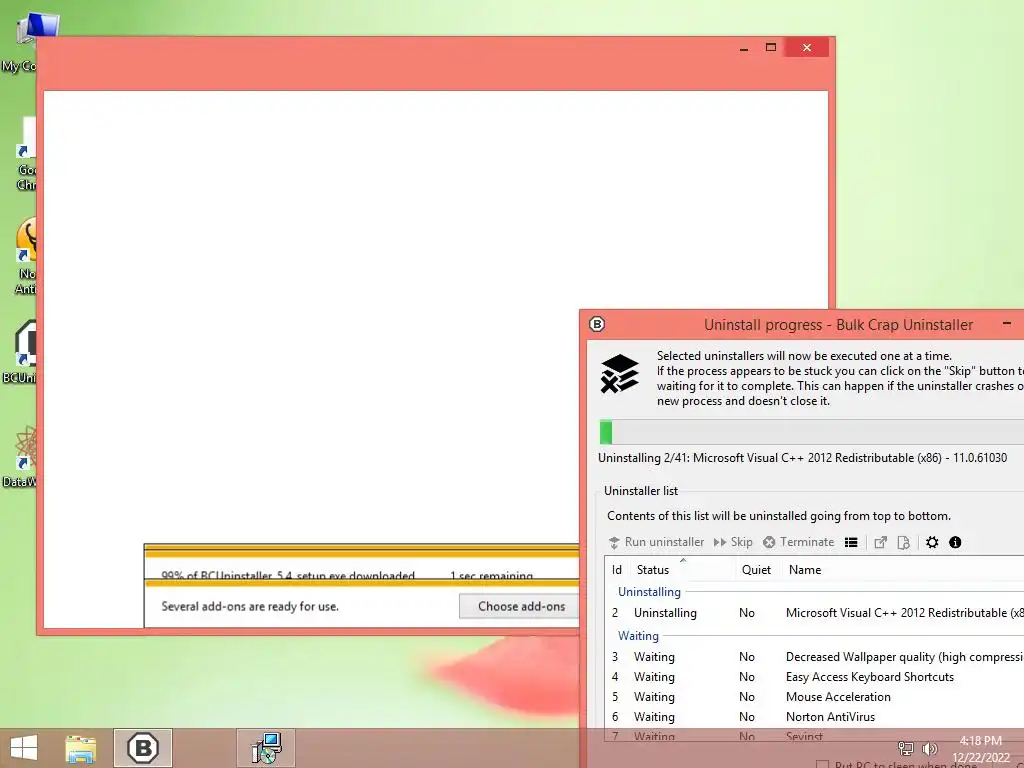Open settings gear in uninstall toolbar
Screen dimensions: 1024x768
pyautogui.click(x=932, y=542)
